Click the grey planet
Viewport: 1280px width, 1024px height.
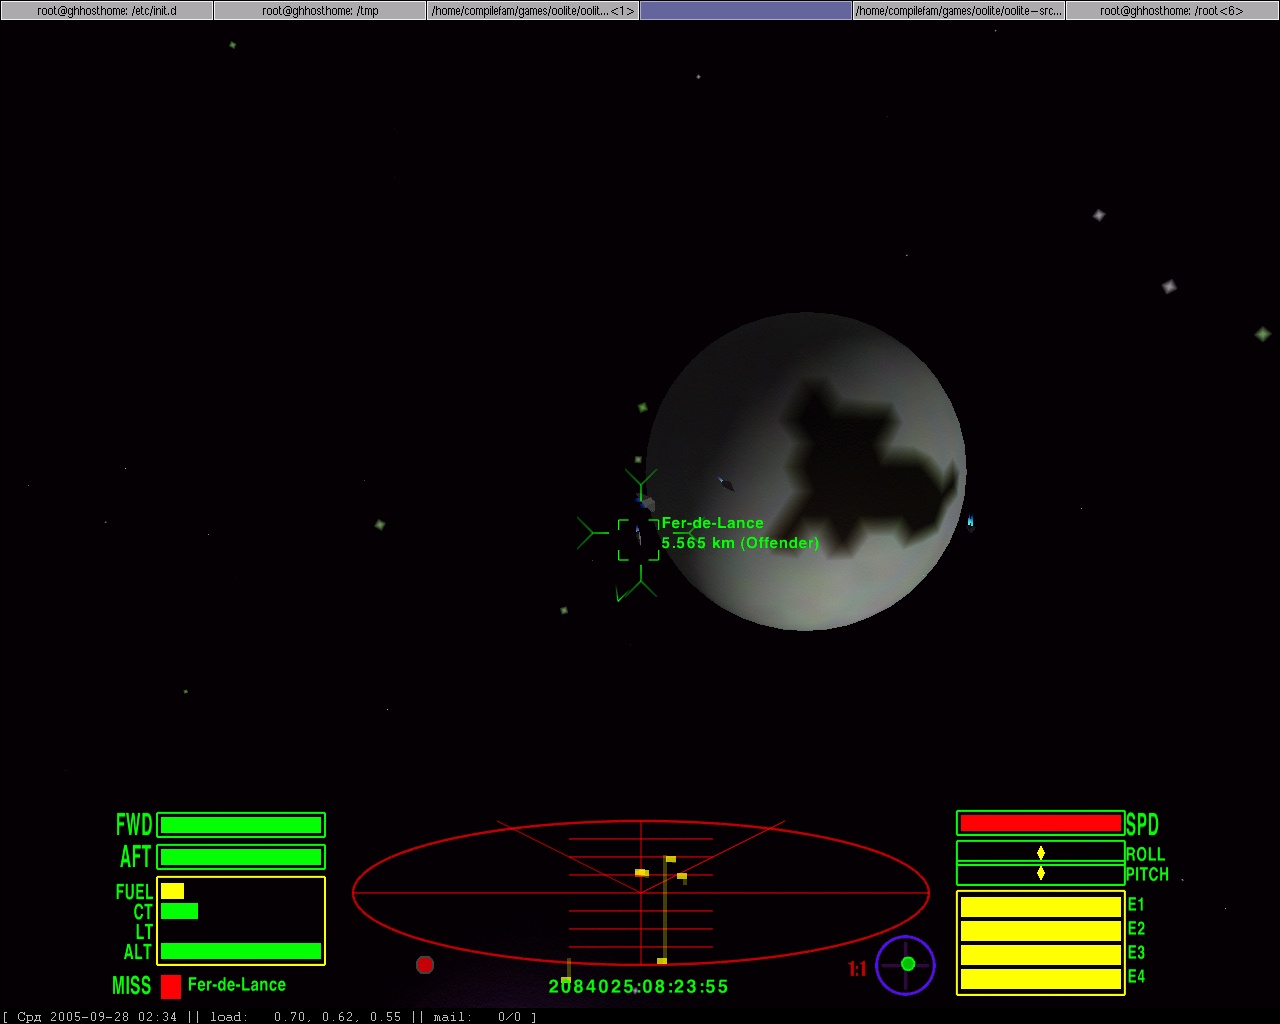[x=806, y=472]
